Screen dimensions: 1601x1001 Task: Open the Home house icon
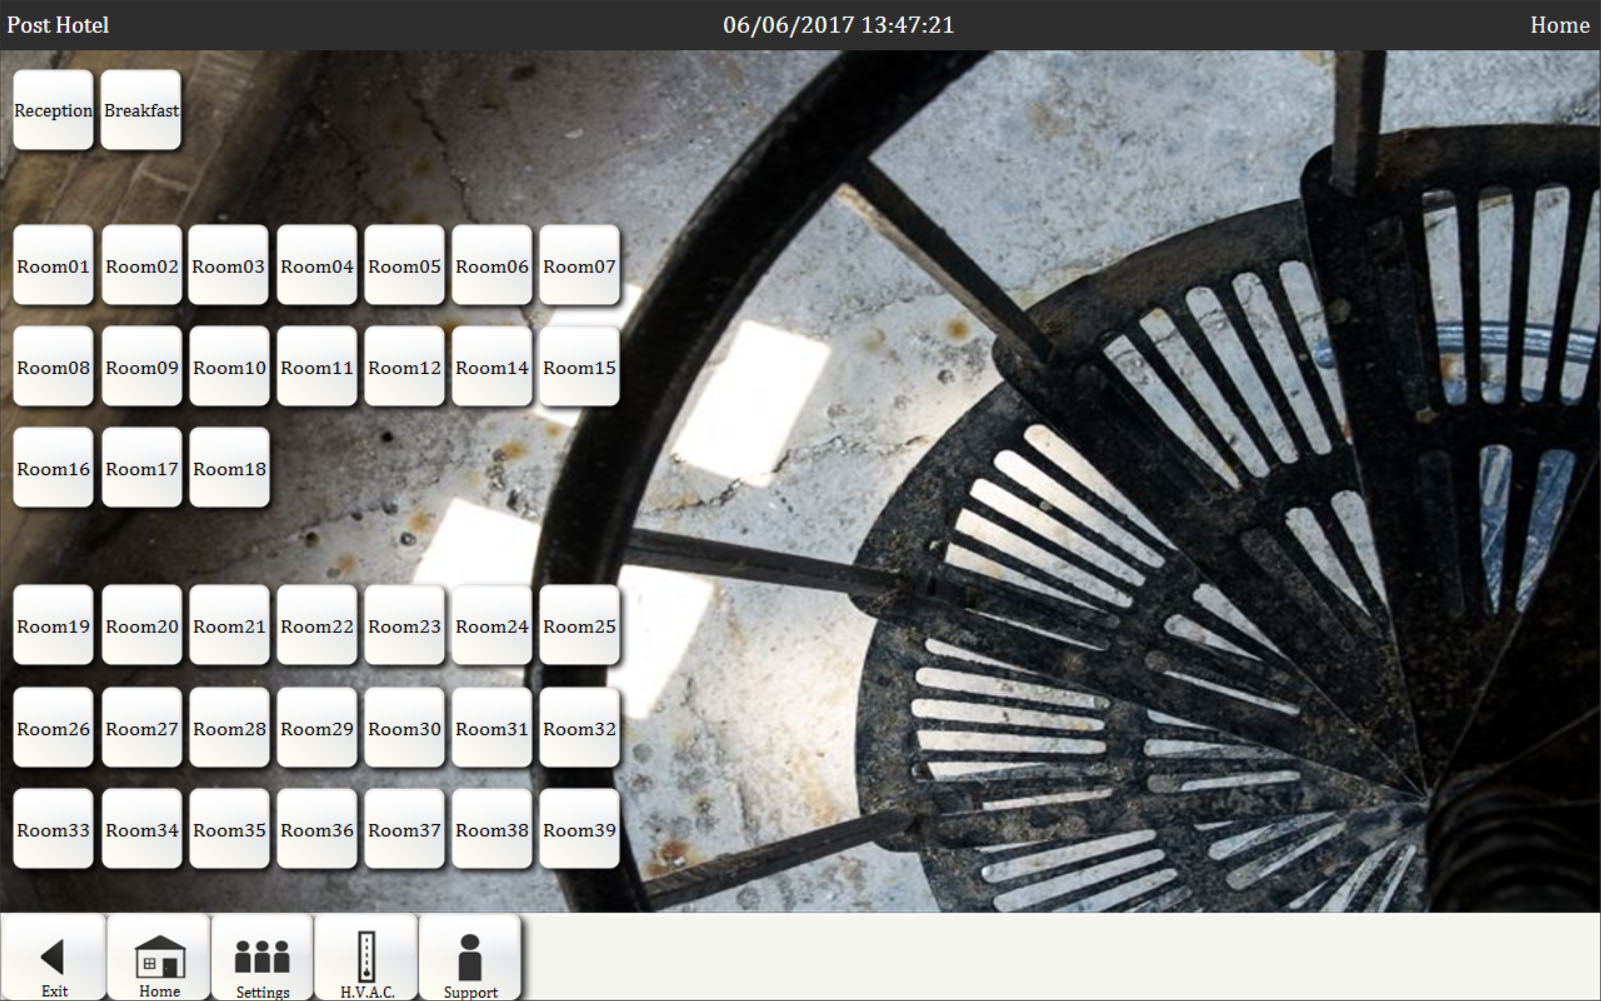point(159,958)
